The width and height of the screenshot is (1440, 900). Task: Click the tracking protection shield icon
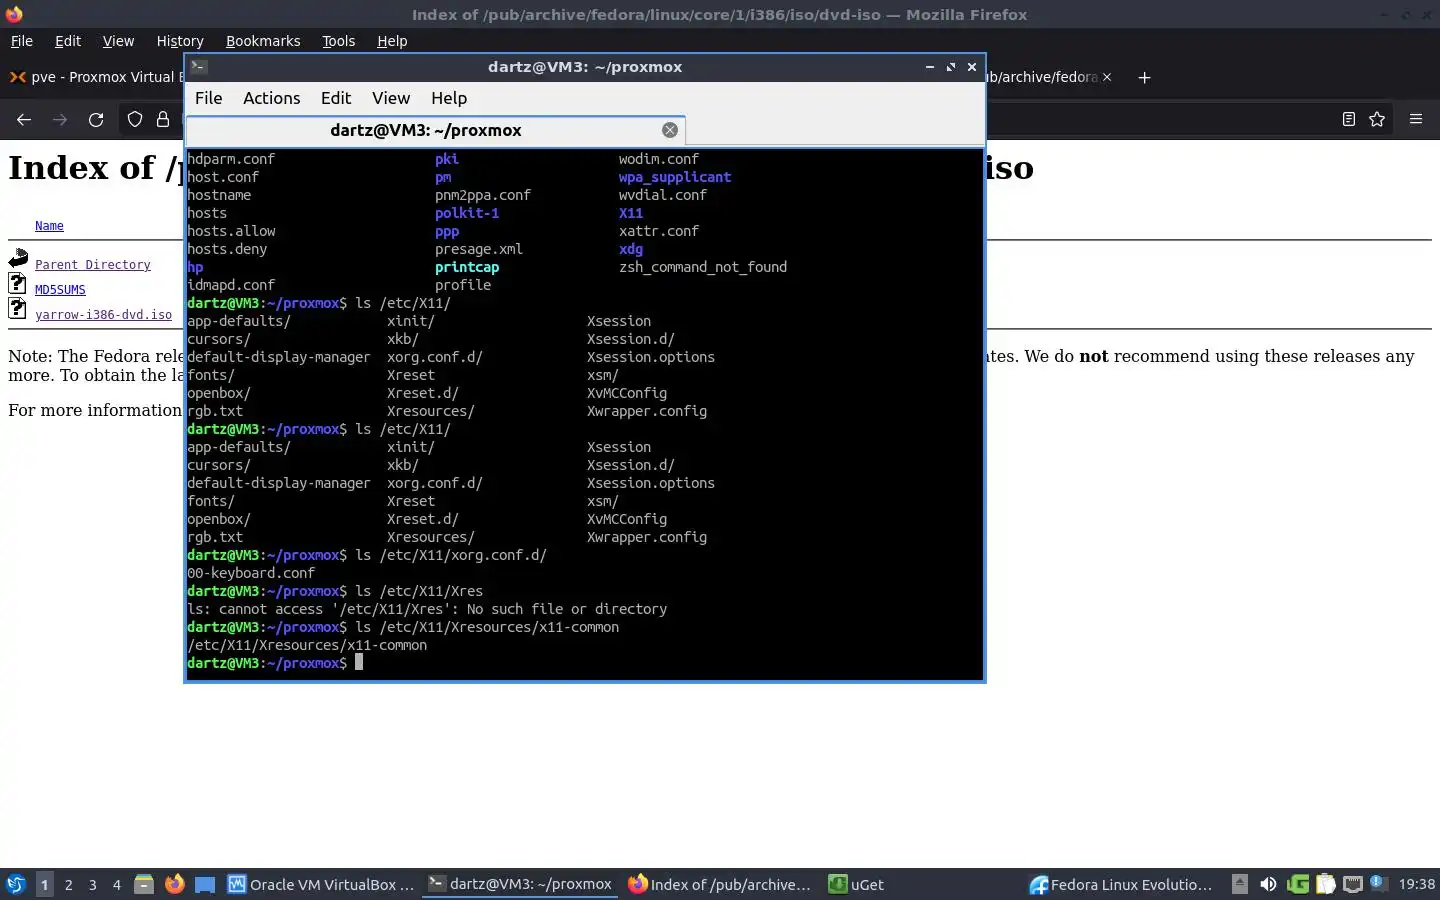[135, 119]
